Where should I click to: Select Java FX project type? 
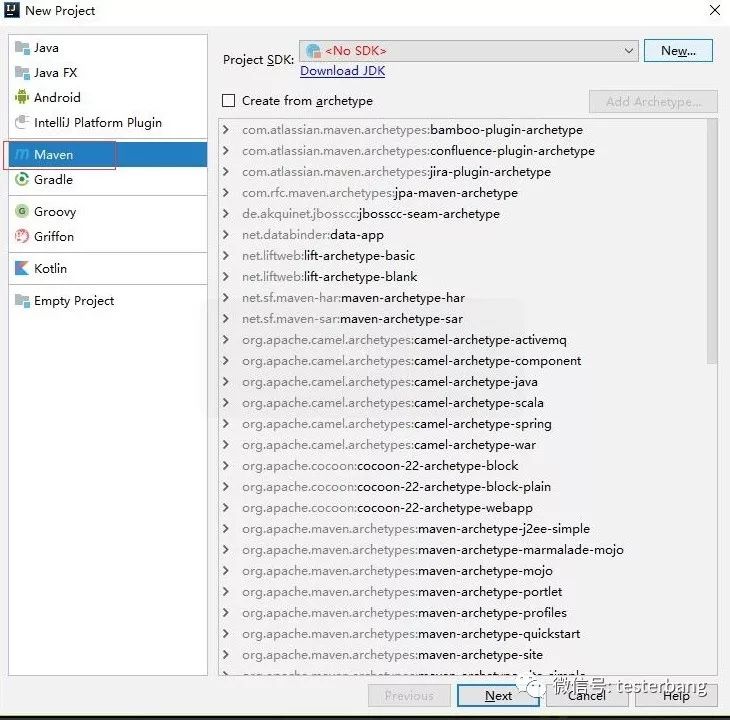[x=108, y=73]
